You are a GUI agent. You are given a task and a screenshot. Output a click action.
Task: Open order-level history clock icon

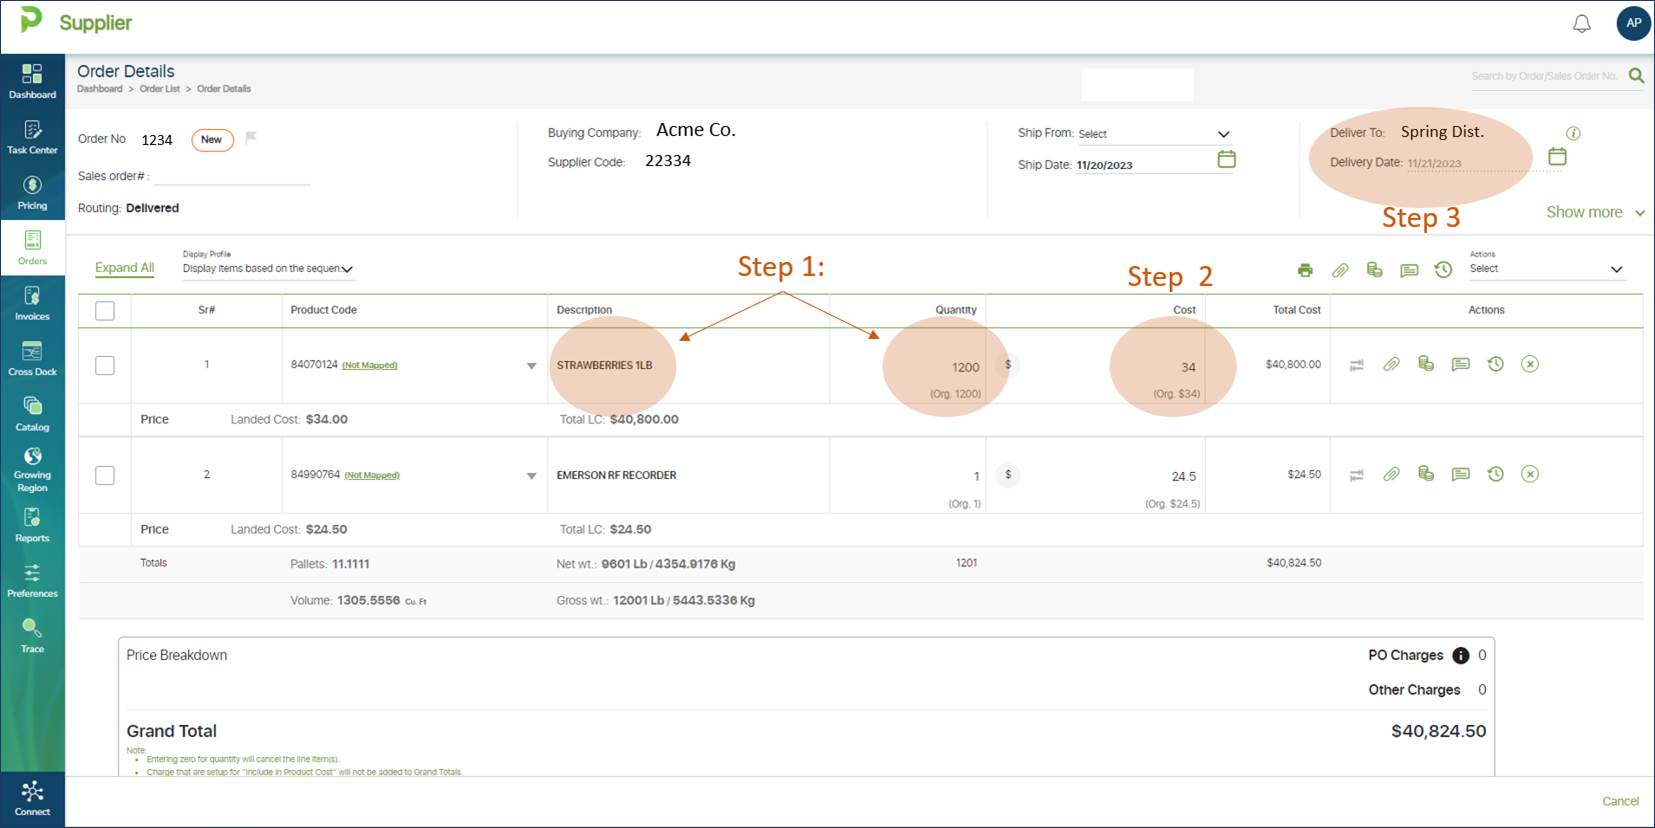click(x=1443, y=270)
